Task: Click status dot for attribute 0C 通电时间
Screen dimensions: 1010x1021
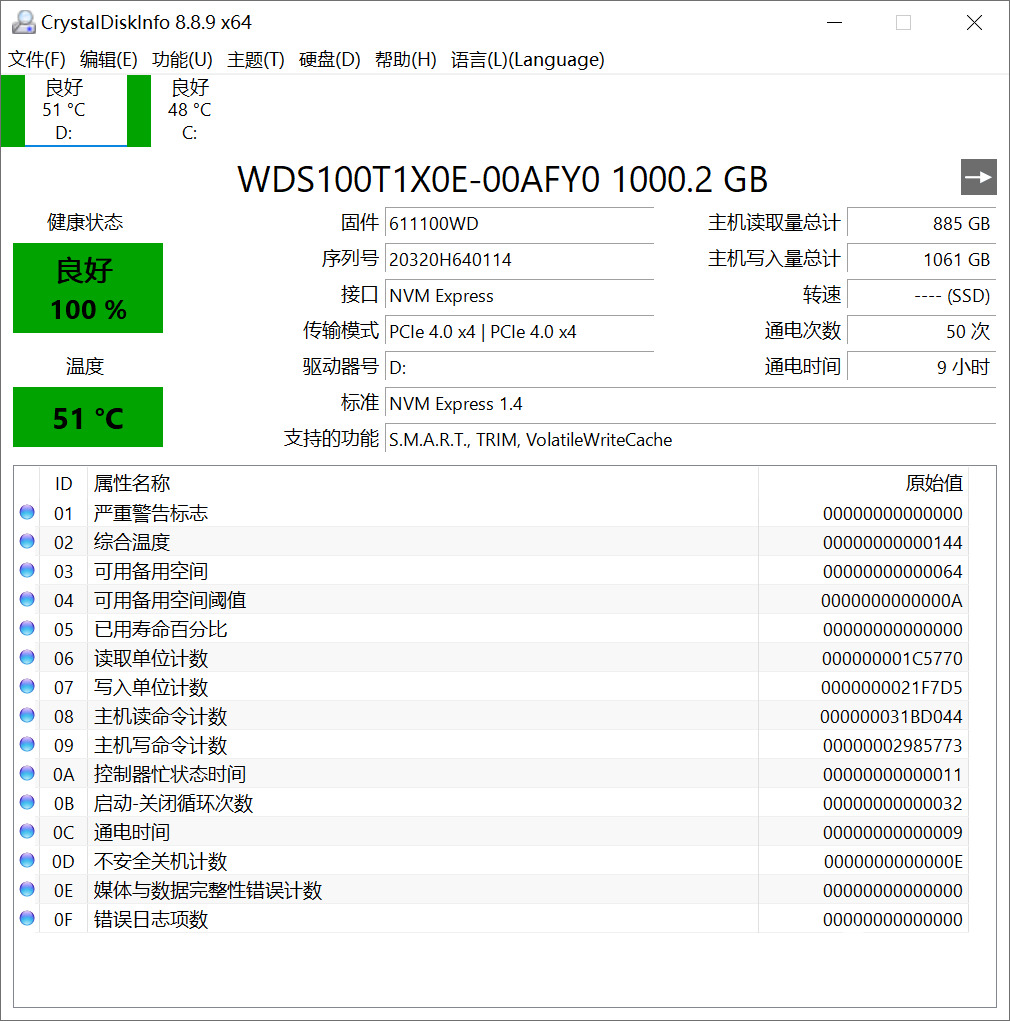Action: tap(27, 831)
